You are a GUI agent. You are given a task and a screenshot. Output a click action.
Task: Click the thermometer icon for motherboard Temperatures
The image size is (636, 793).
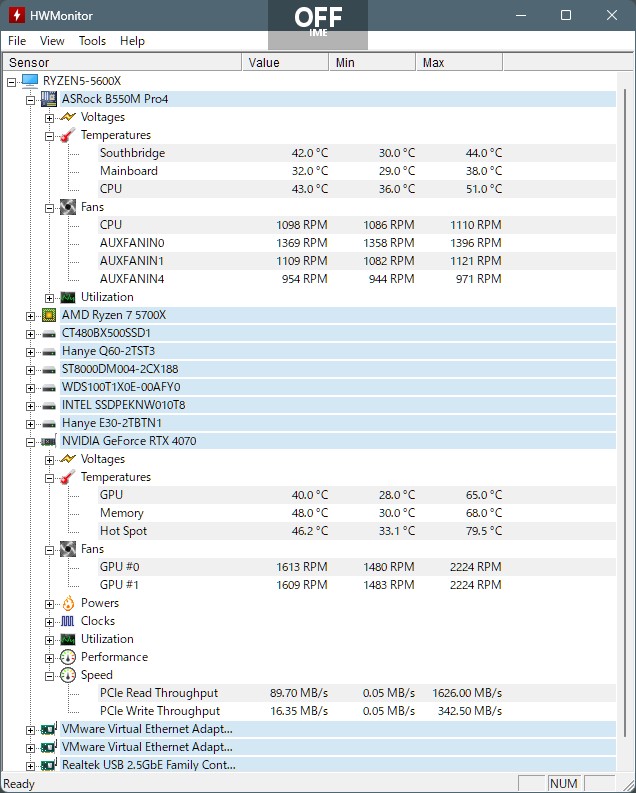point(68,135)
